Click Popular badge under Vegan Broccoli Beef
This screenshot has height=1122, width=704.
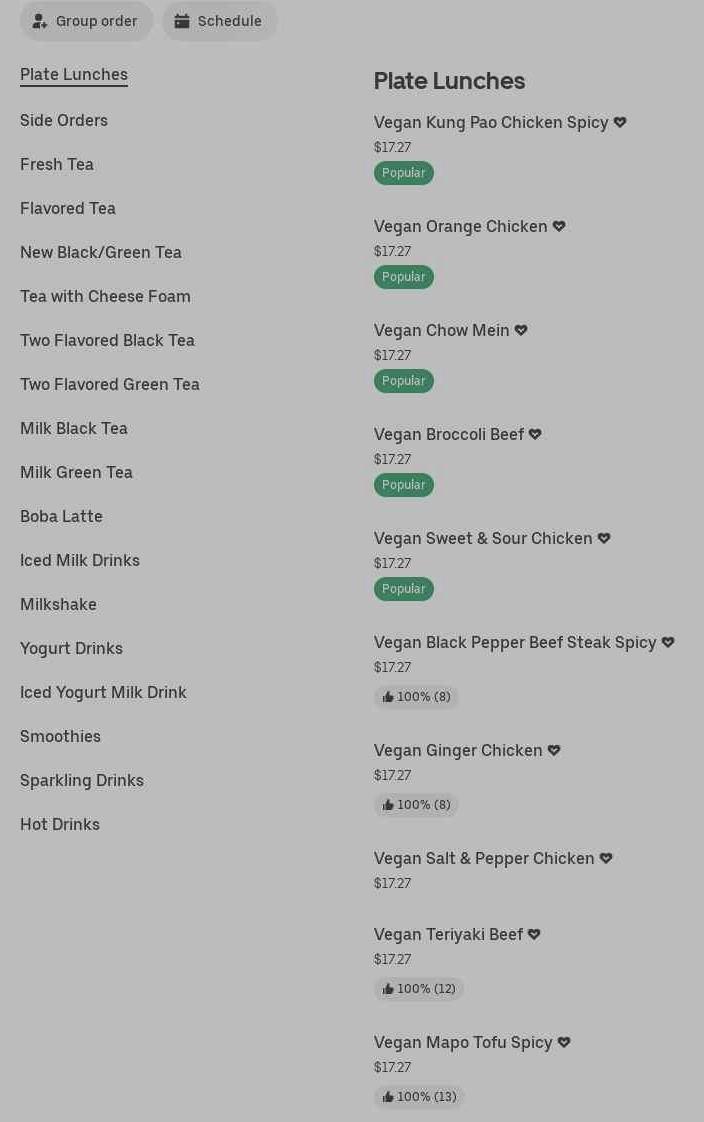[x=403, y=485]
